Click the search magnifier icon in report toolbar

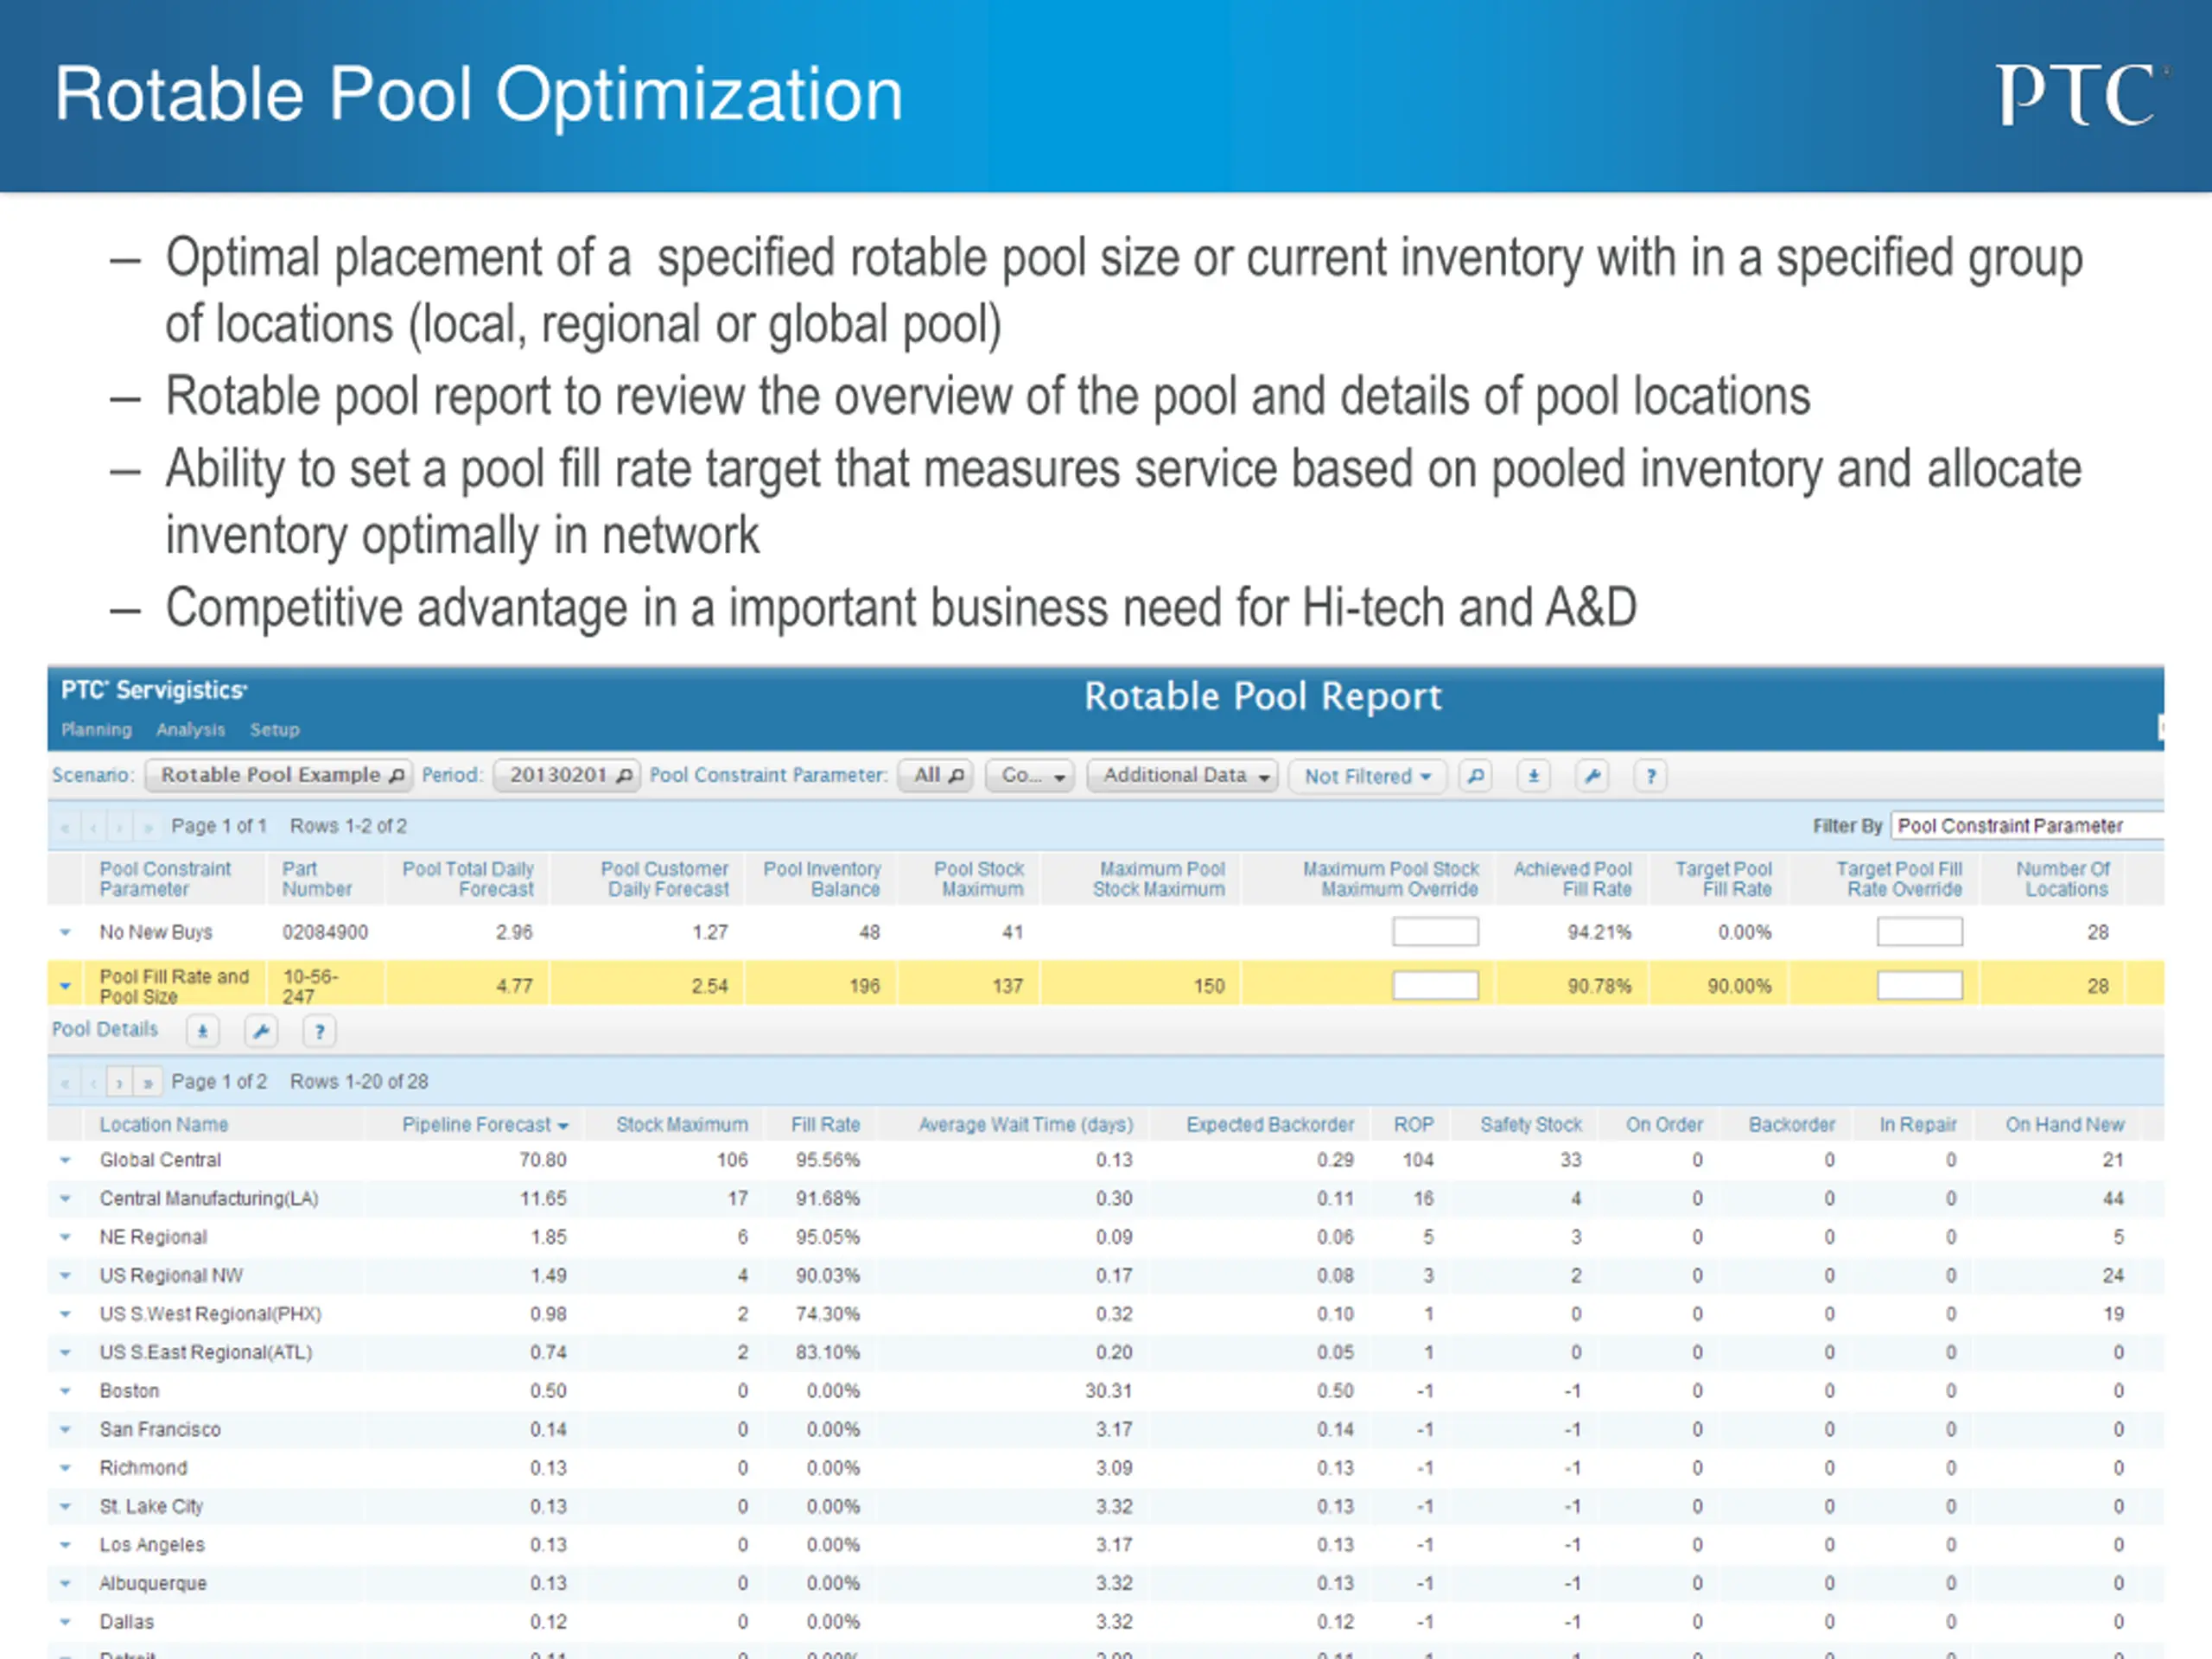point(1475,776)
